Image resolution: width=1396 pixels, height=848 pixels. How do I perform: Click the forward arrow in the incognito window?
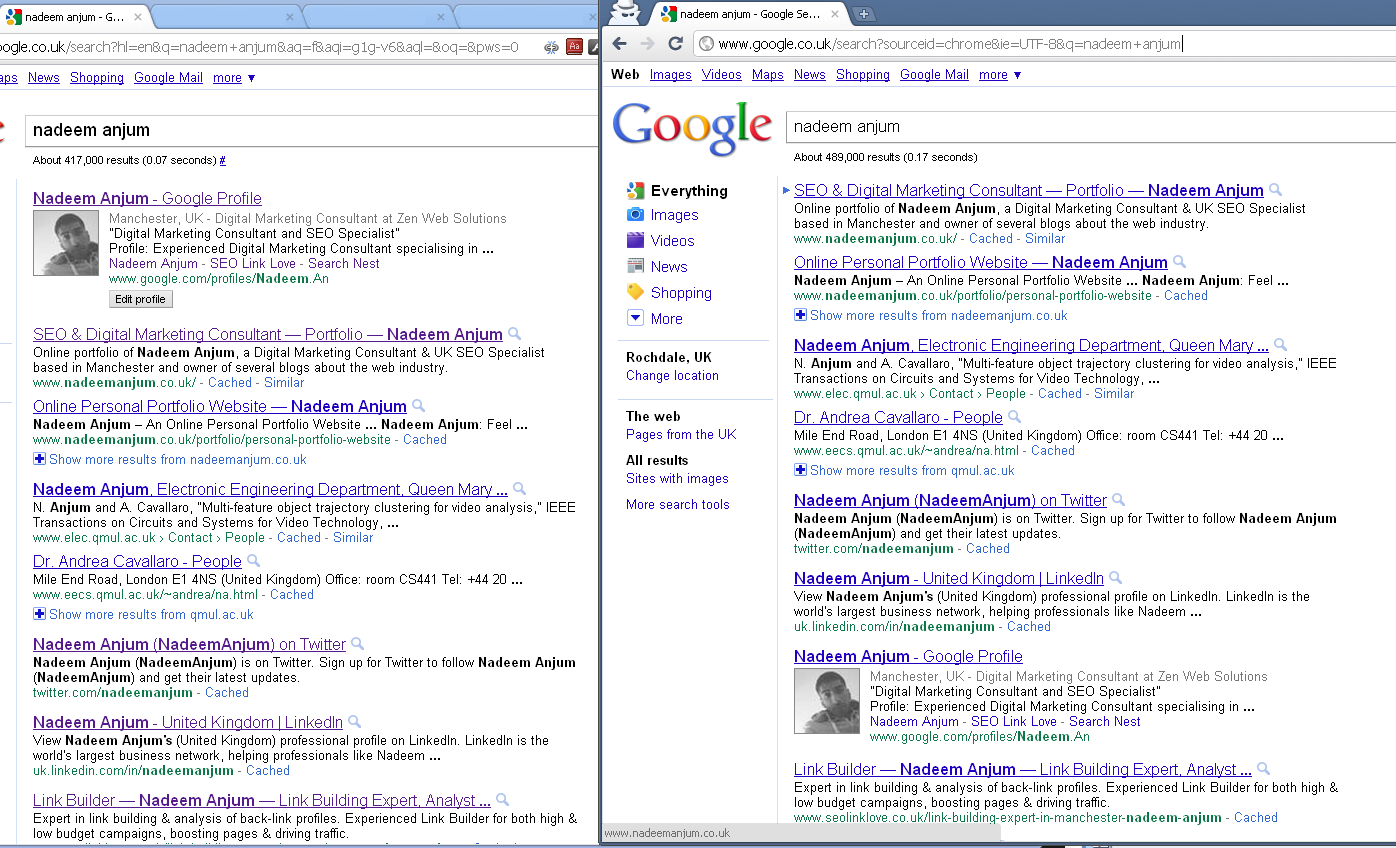pos(647,43)
